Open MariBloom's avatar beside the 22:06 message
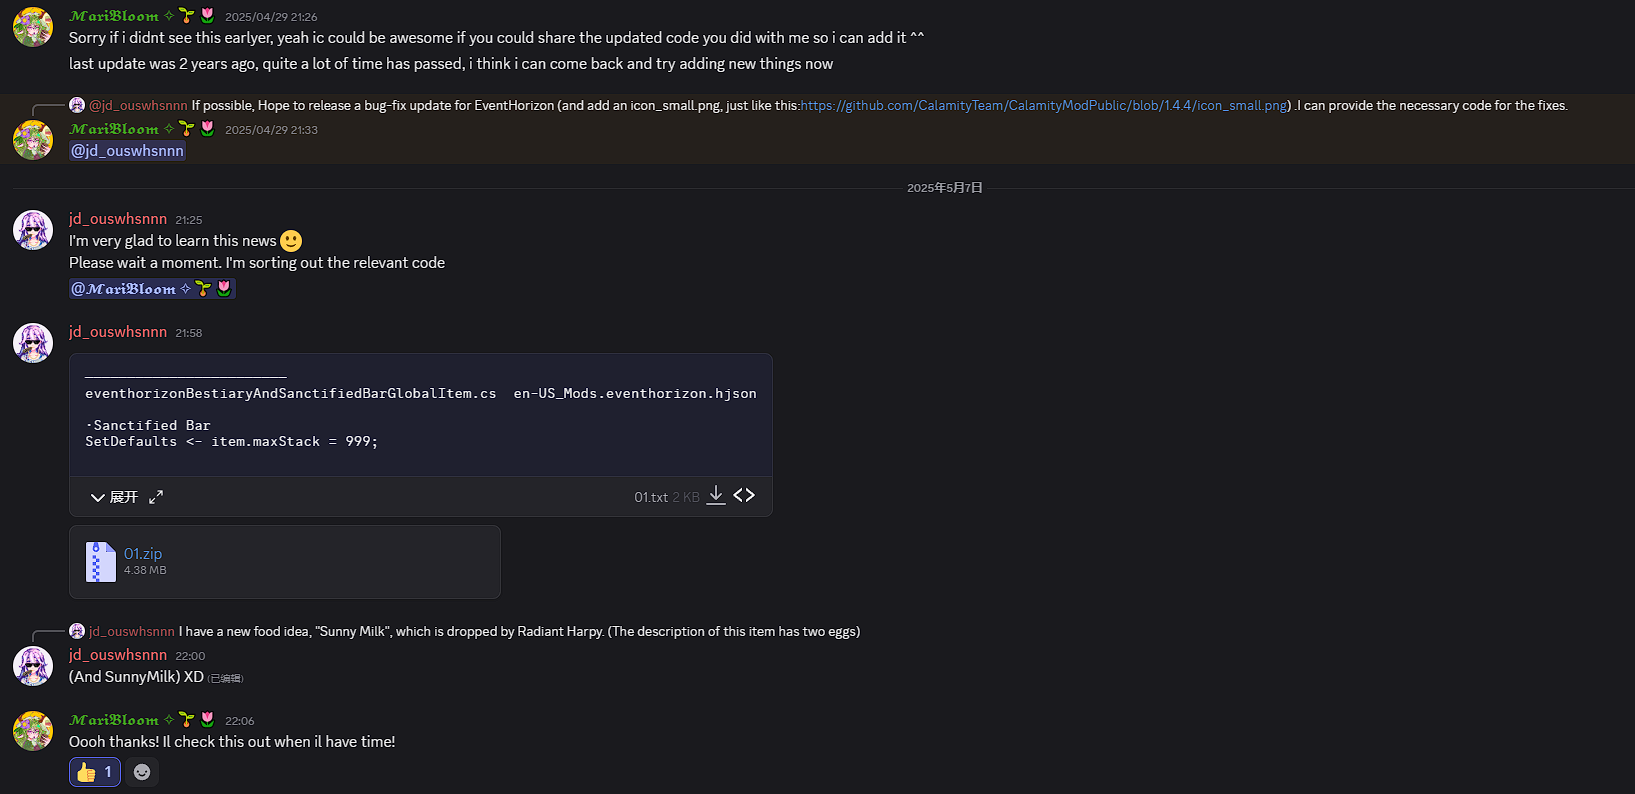Screen dimensions: 1635x794 point(33,731)
